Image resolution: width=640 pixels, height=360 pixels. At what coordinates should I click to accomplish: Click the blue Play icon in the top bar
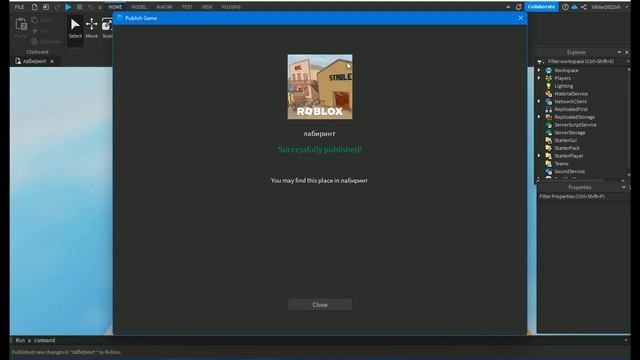click(x=68, y=7)
